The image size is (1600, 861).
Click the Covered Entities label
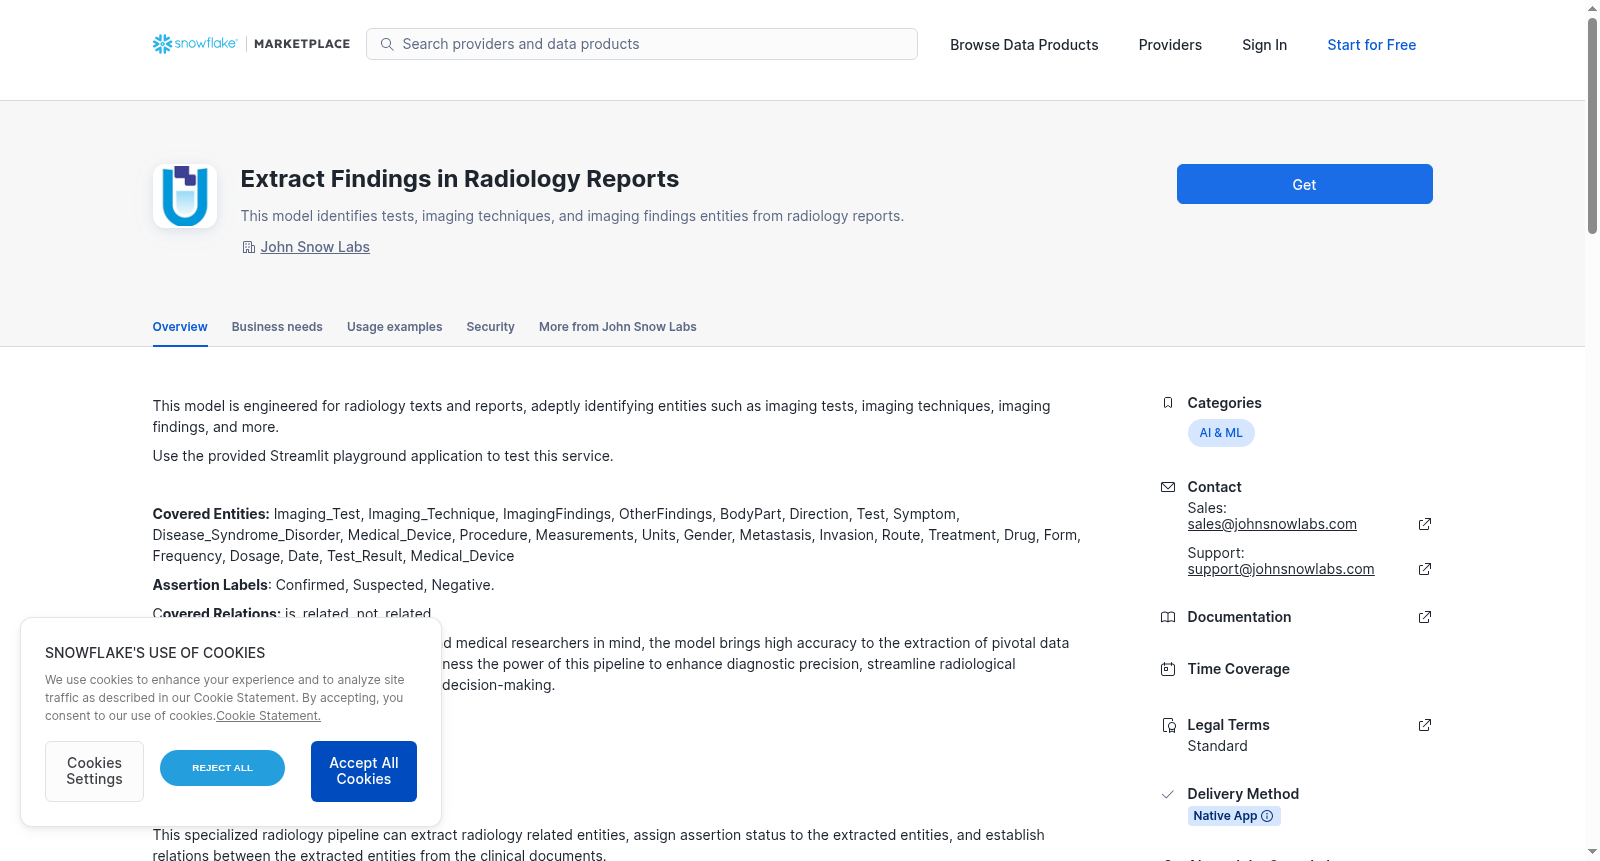(x=211, y=514)
